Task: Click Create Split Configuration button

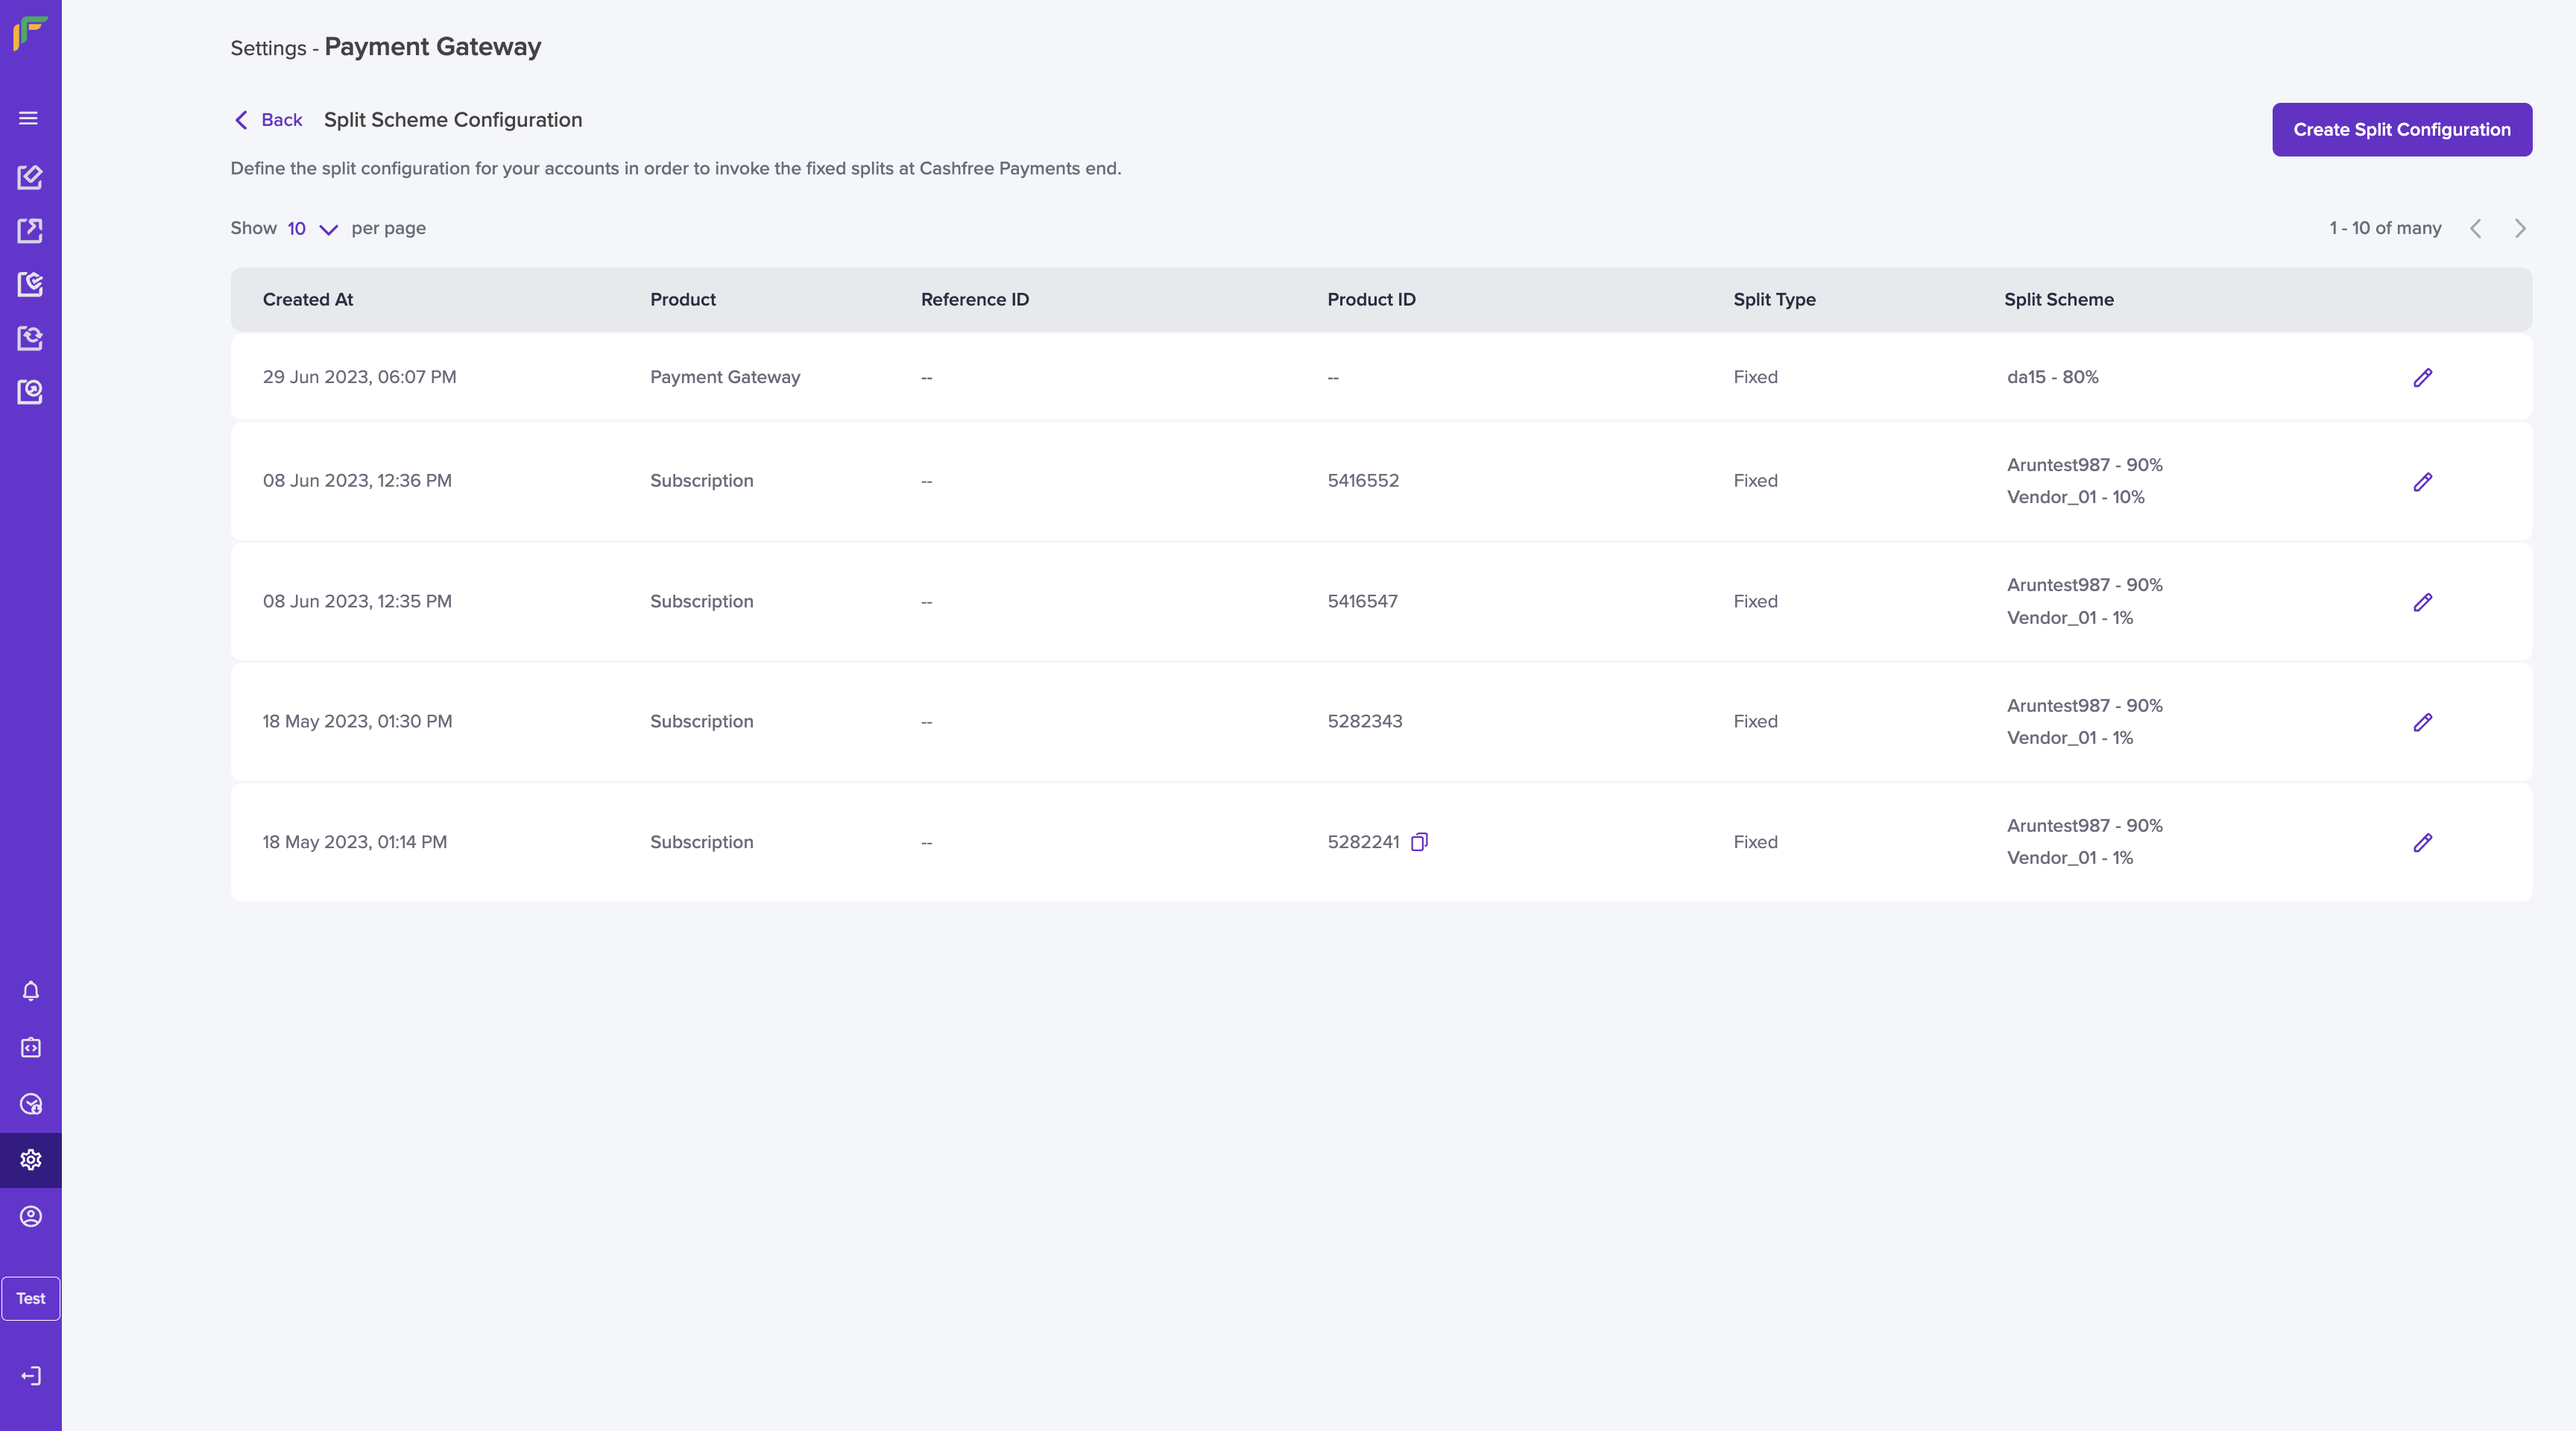Action: [2401, 130]
